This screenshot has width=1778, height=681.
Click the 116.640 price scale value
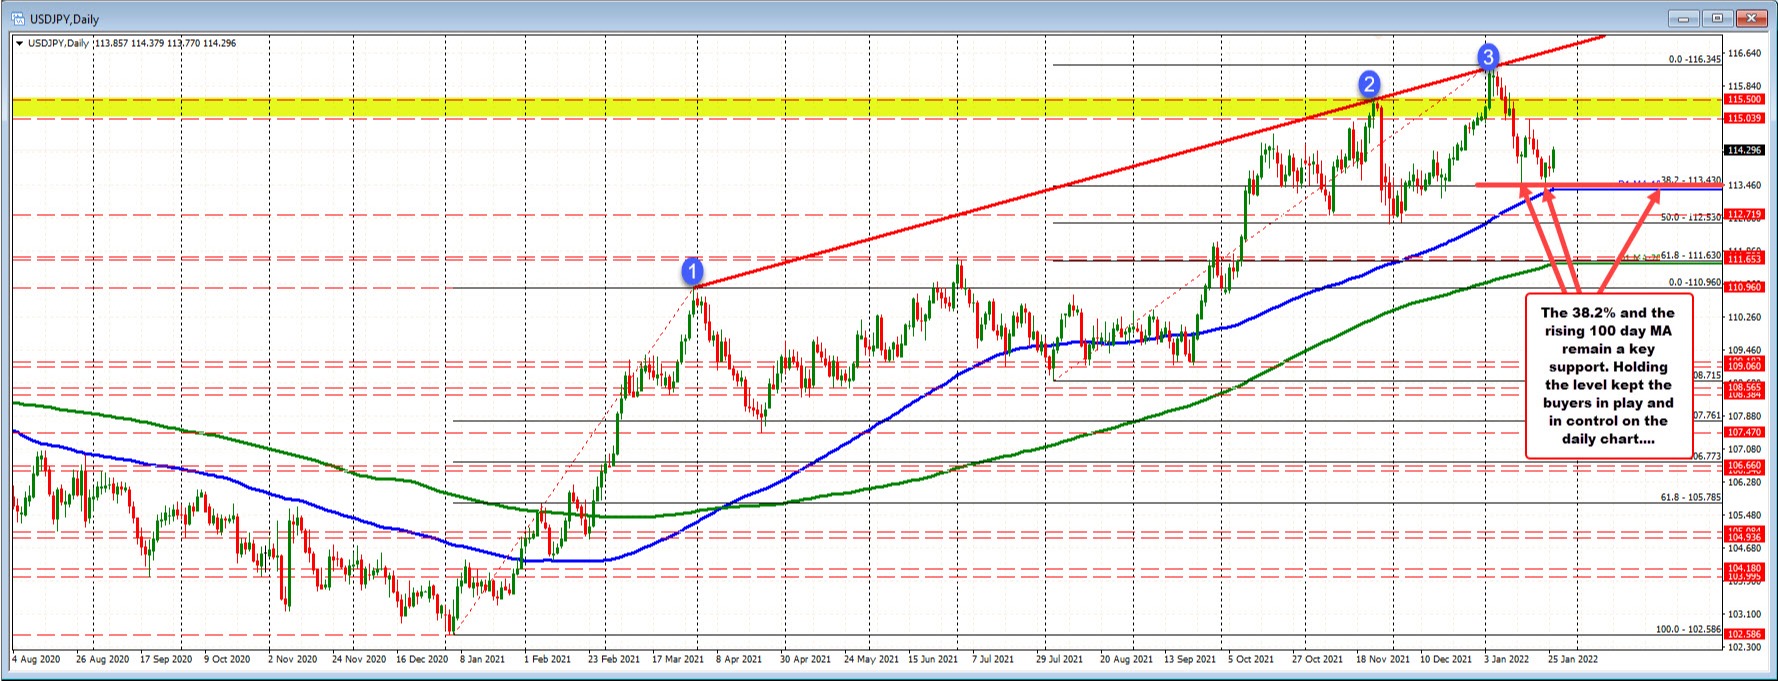click(1744, 53)
